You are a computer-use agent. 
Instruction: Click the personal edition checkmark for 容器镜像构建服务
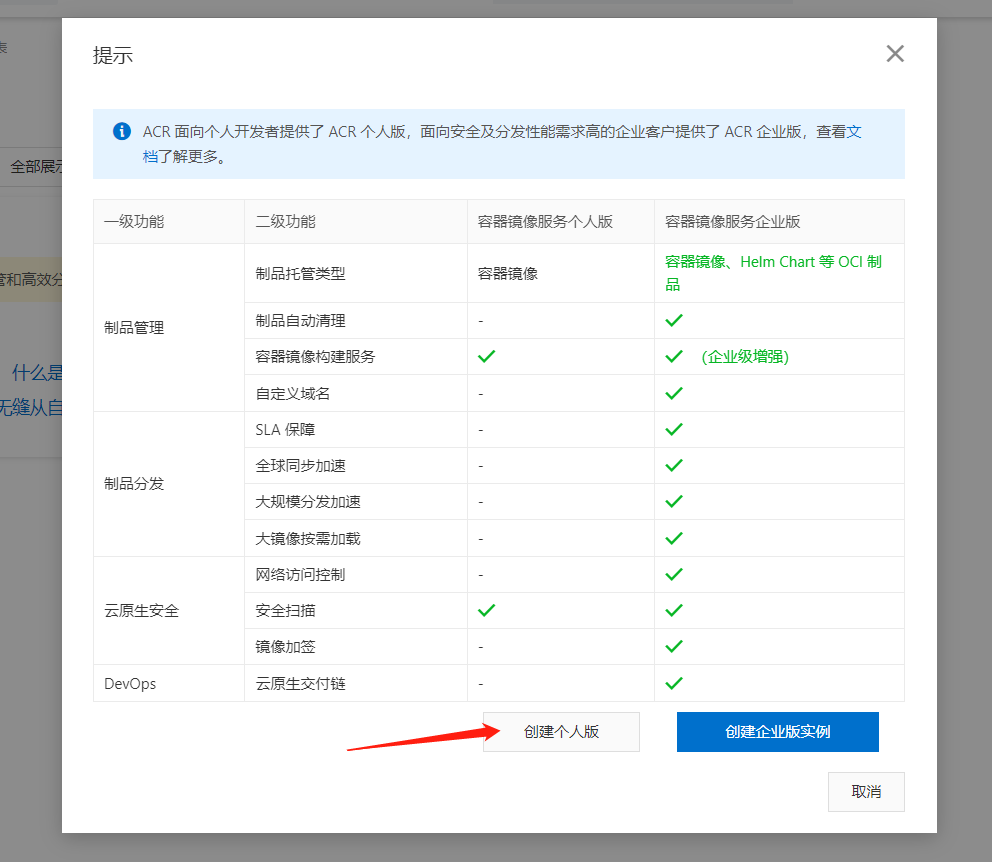tap(487, 356)
